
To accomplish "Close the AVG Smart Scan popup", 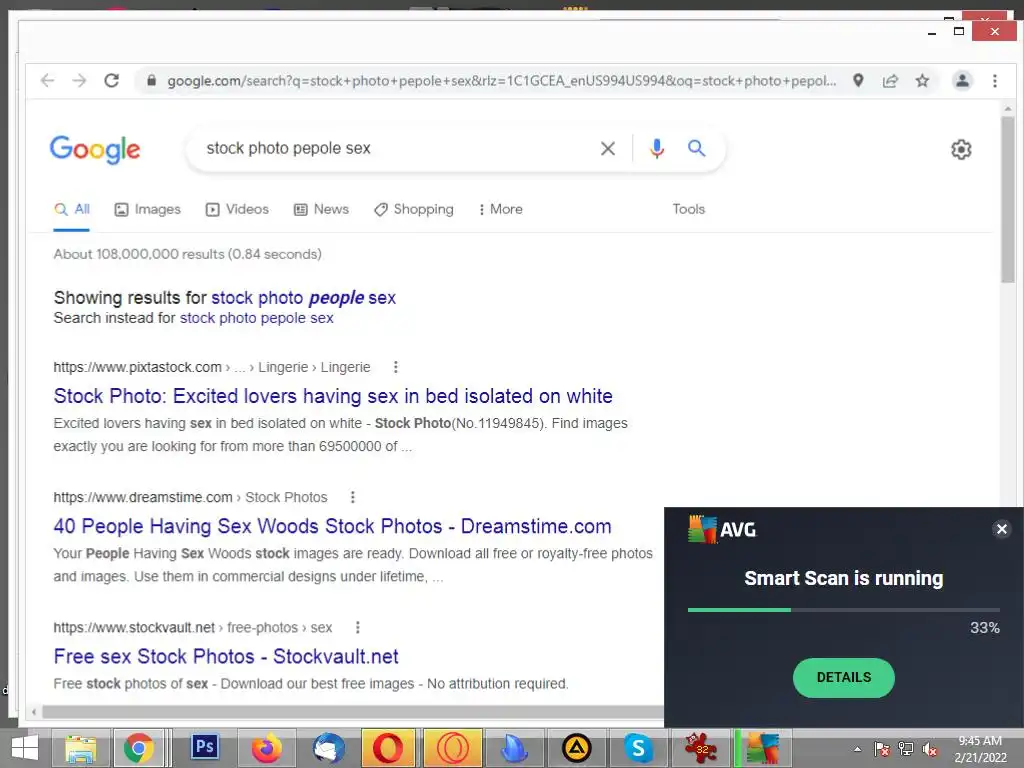I will (x=1001, y=529).
